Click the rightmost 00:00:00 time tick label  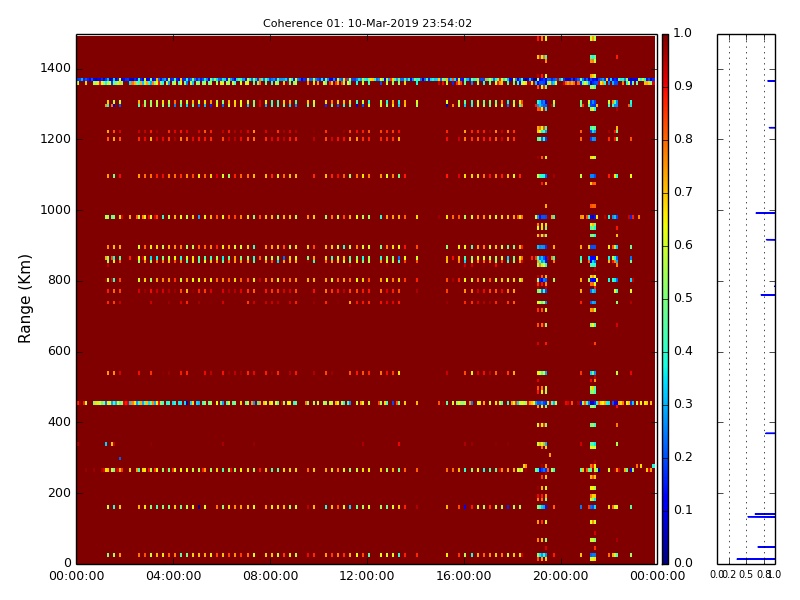tap(658, 576)
